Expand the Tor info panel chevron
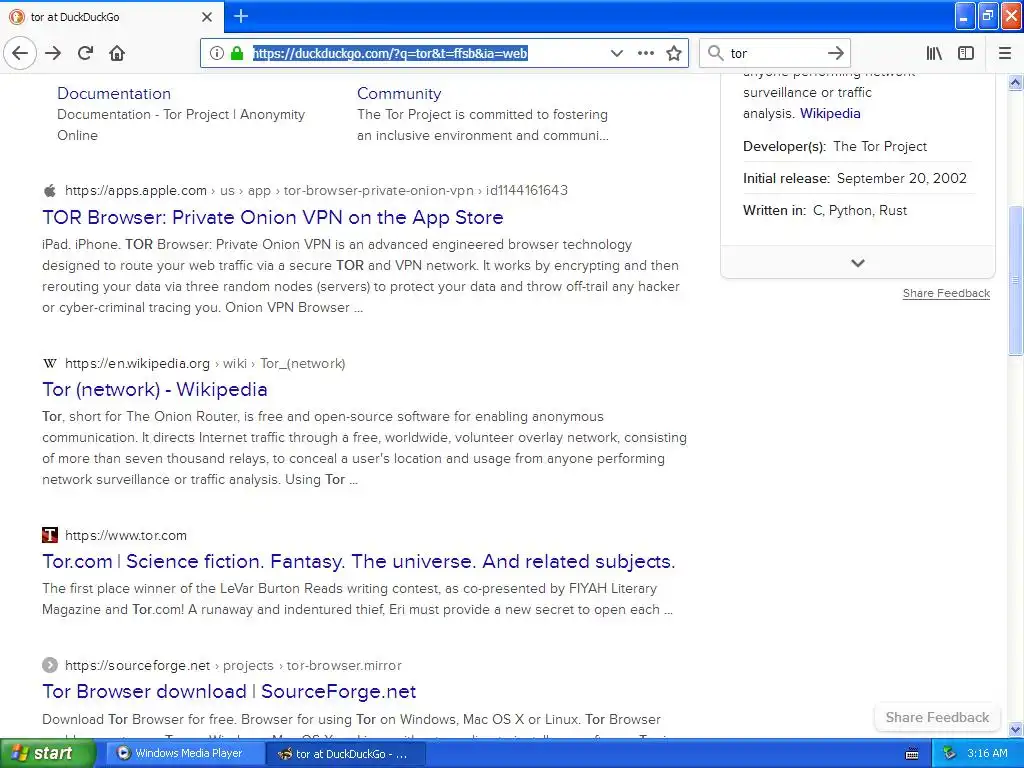Screen dimensions: 1024x768 click(x=857, y=263)
